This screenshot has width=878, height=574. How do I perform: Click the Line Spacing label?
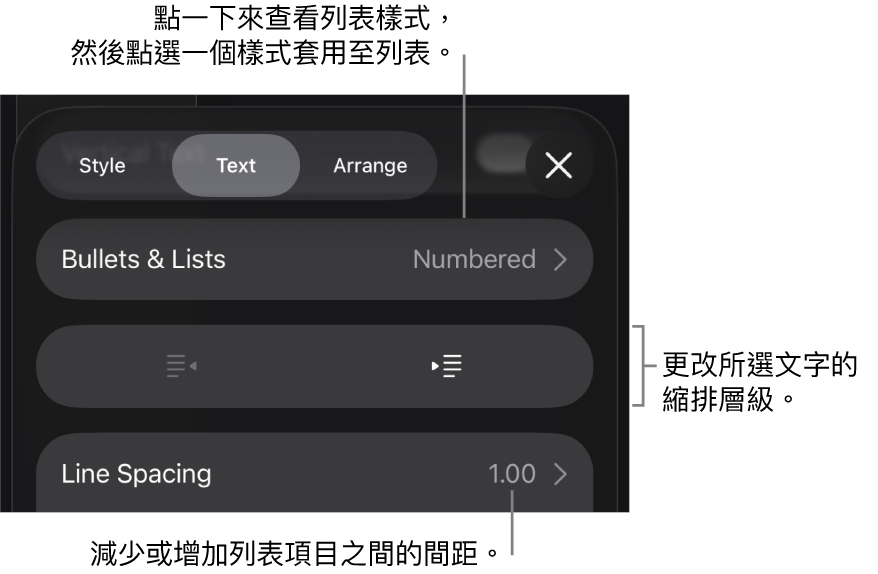pos(136,474)
